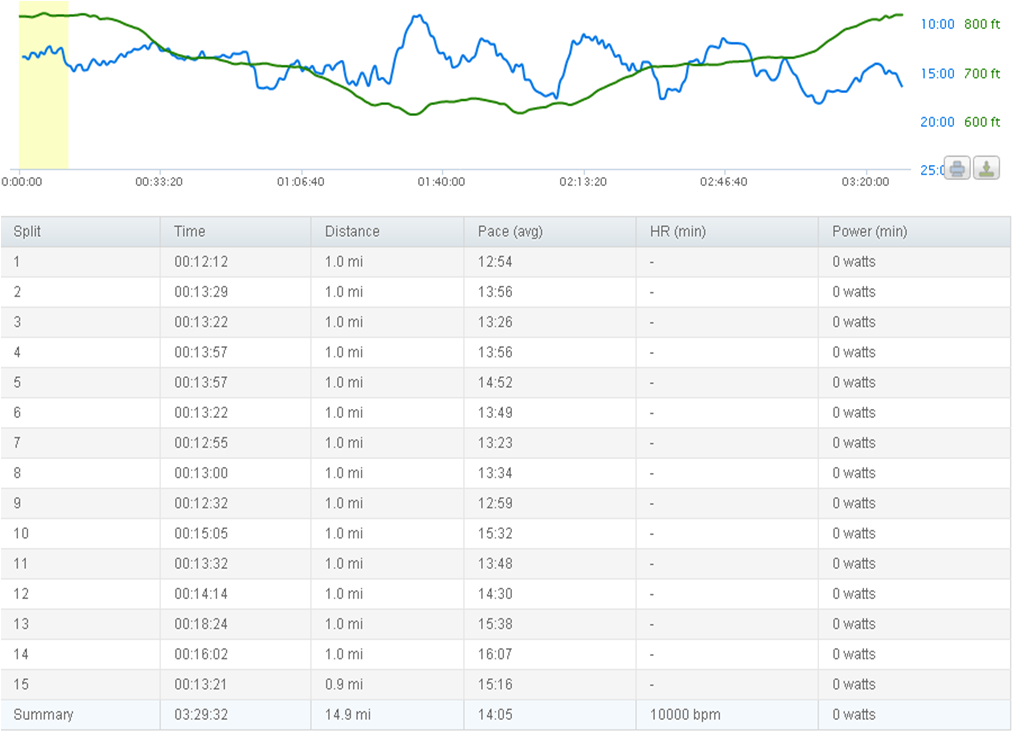1028x746 pixels.
Task: Click the 00:33:20 label on time axis
Action: pos(159,182)
